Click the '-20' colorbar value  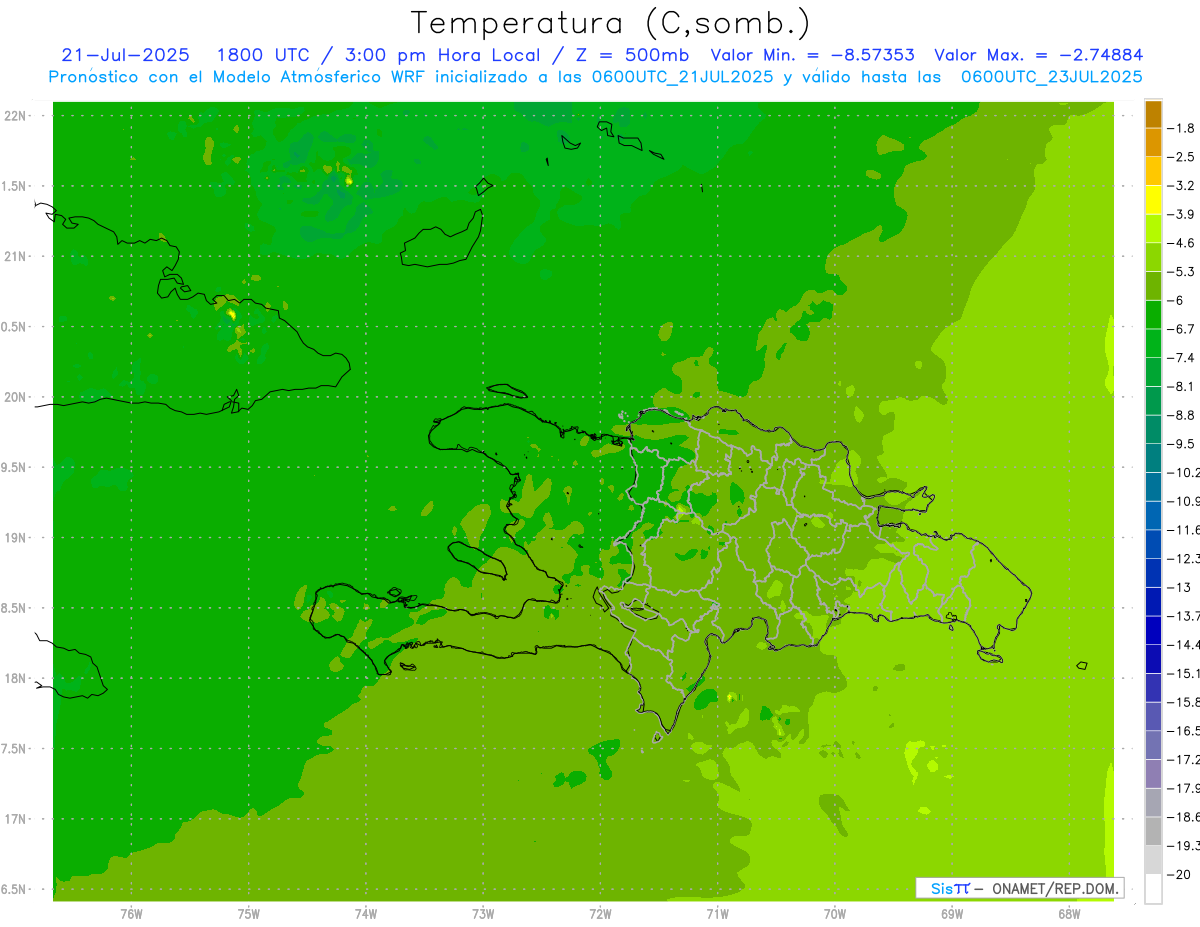[1179, 874]
